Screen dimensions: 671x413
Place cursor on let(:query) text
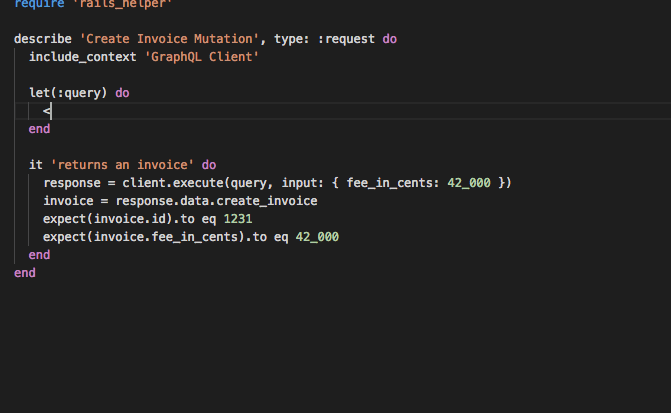pyautogui.click(x=68, y=93)
